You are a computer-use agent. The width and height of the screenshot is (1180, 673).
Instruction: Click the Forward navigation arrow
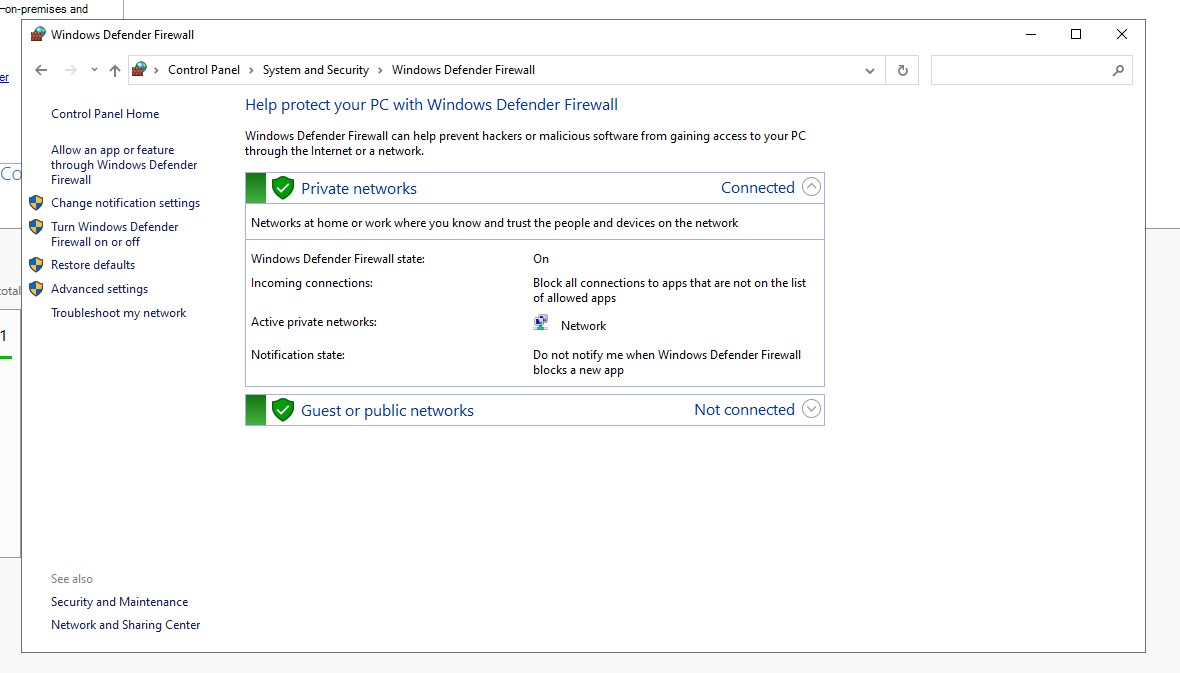coord(71,70)
